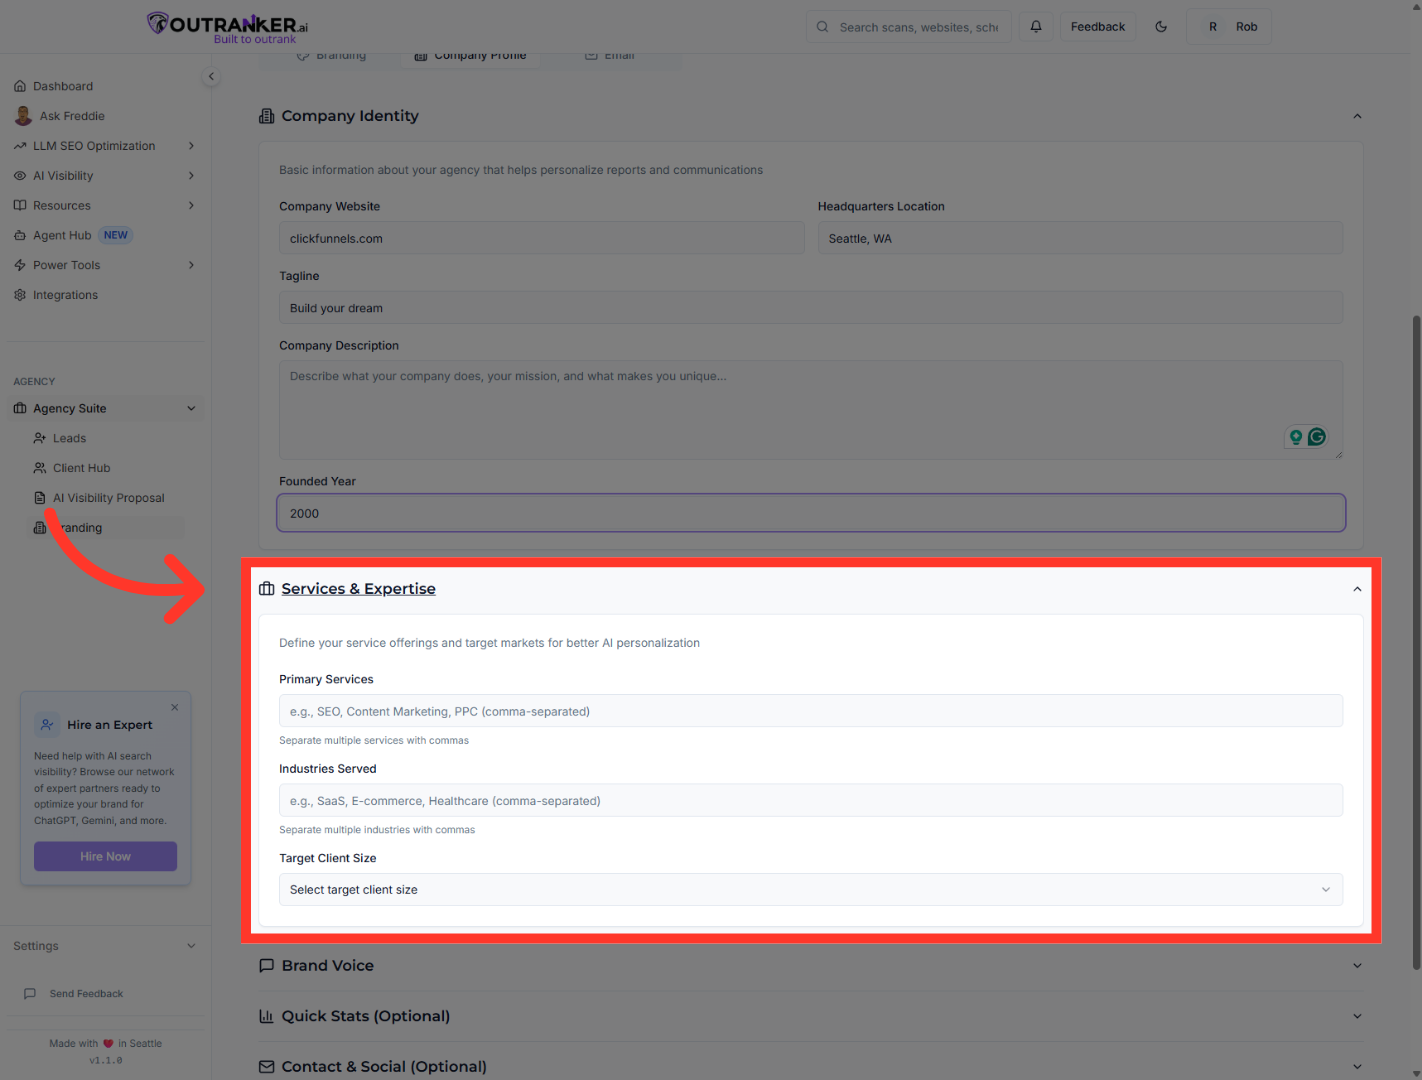This screenshot has height=1080, width=1422.
Task: Collapse the Services & Expertise section chevron
Action: point(1357,589)
